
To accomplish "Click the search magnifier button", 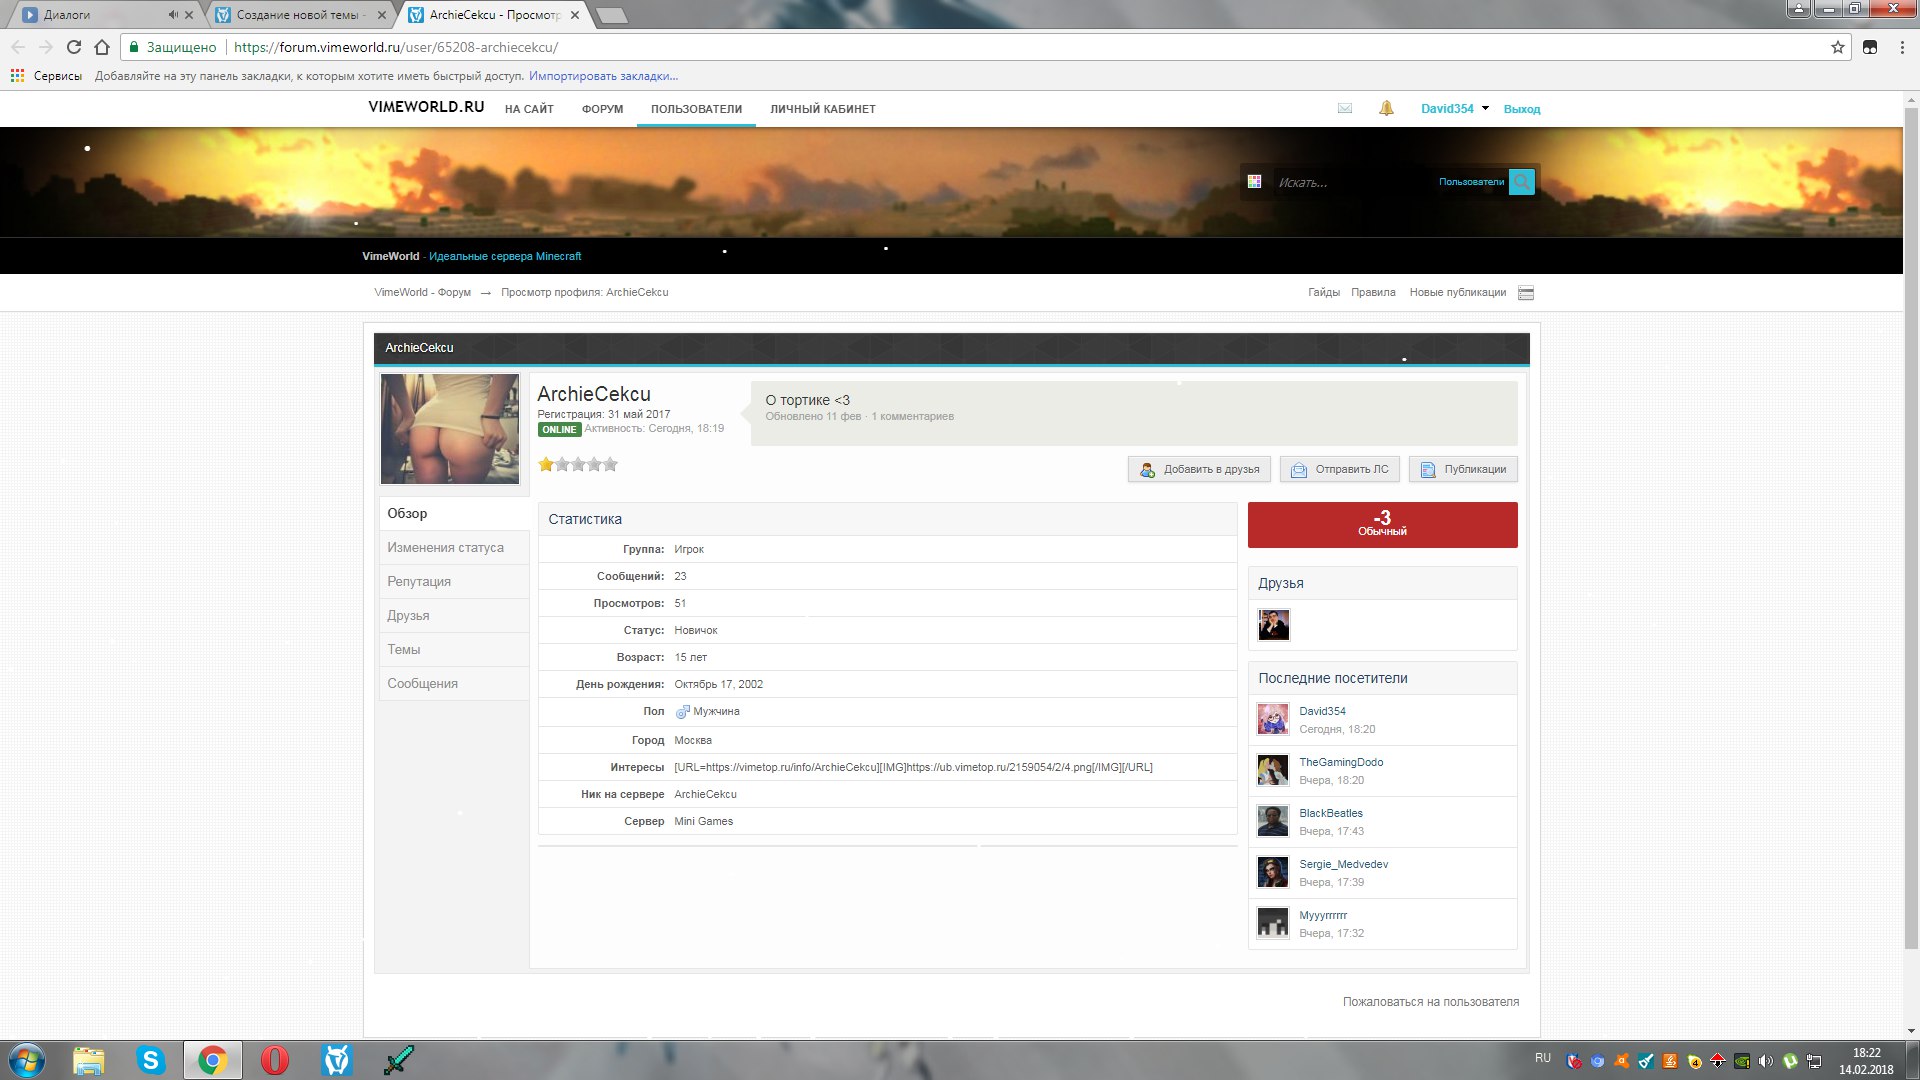I will click(x=1521, y=181).
